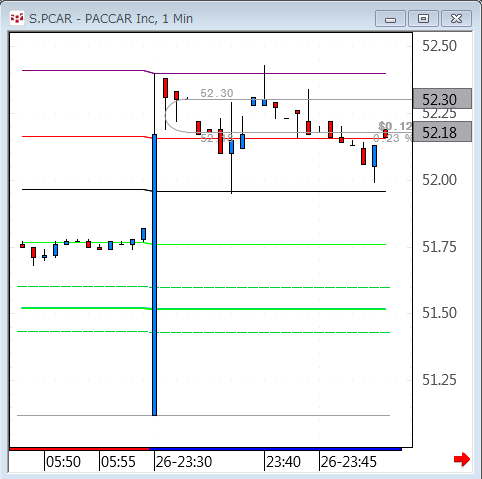The height and width of the screenshot is (479, 482).
Task: Click the 52.18 price marker on the axis
Action: tap(442, 132)
